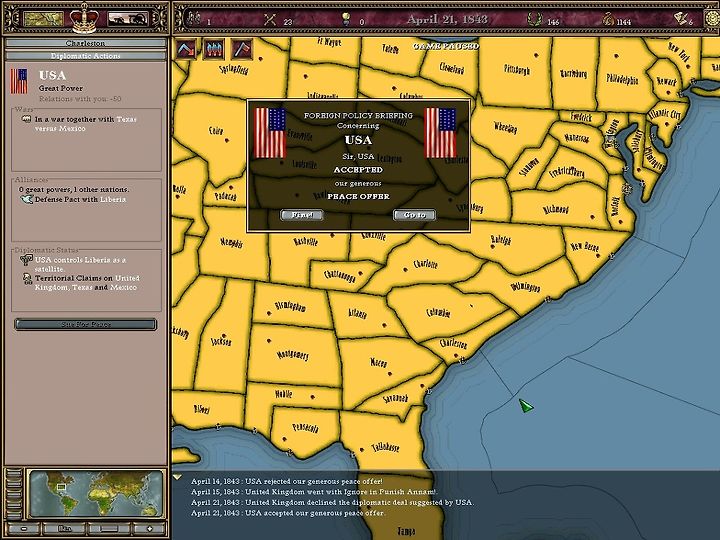Click the date April 21, 1843

pyautogui.click(x=446, y=19)
